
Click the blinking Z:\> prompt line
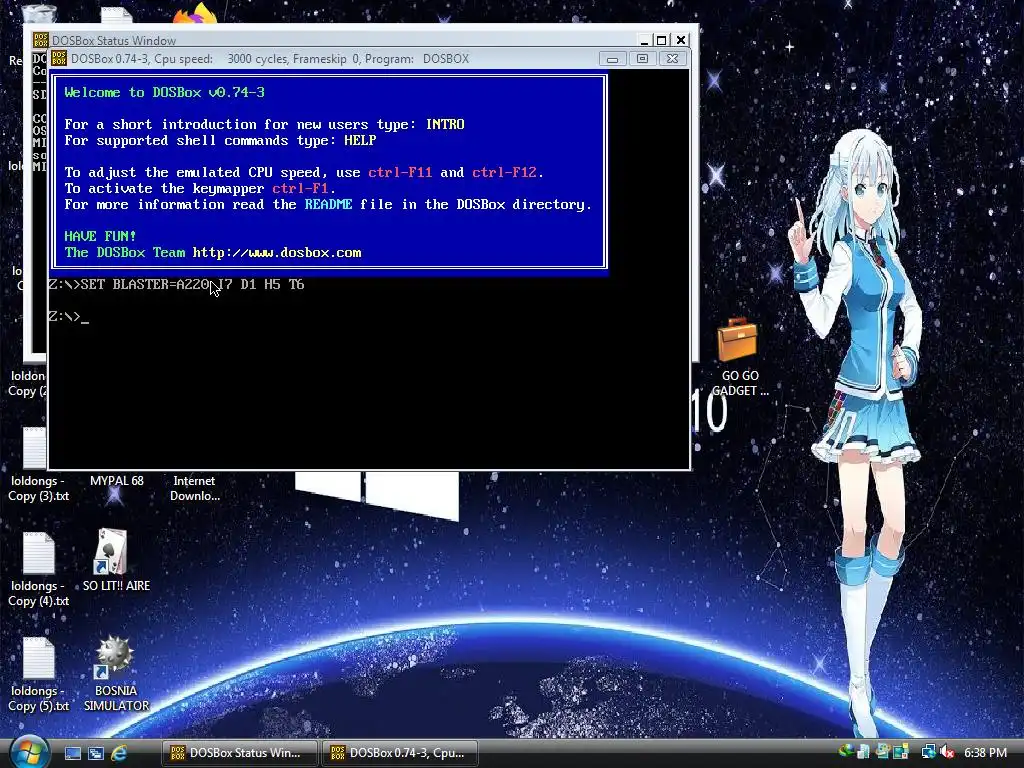pyautogui.click(x=69, y=317)
